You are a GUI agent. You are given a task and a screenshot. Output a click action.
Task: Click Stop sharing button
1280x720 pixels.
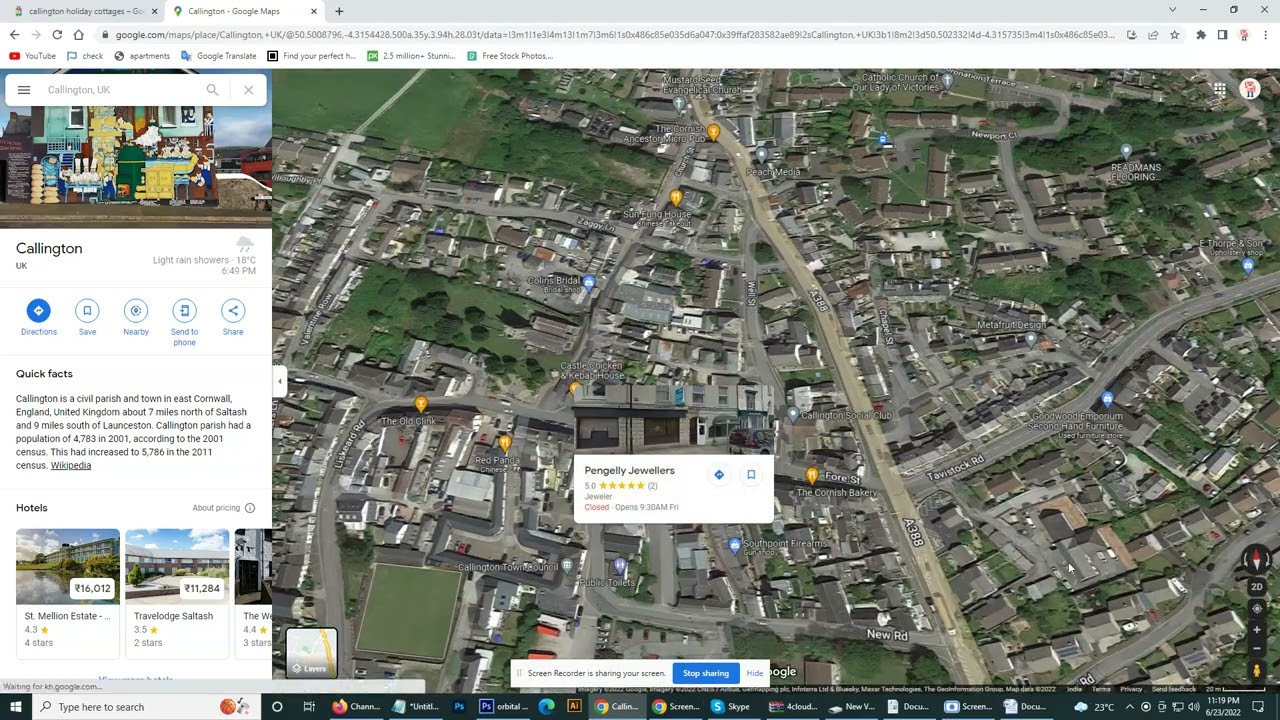[x=706, y=673]
